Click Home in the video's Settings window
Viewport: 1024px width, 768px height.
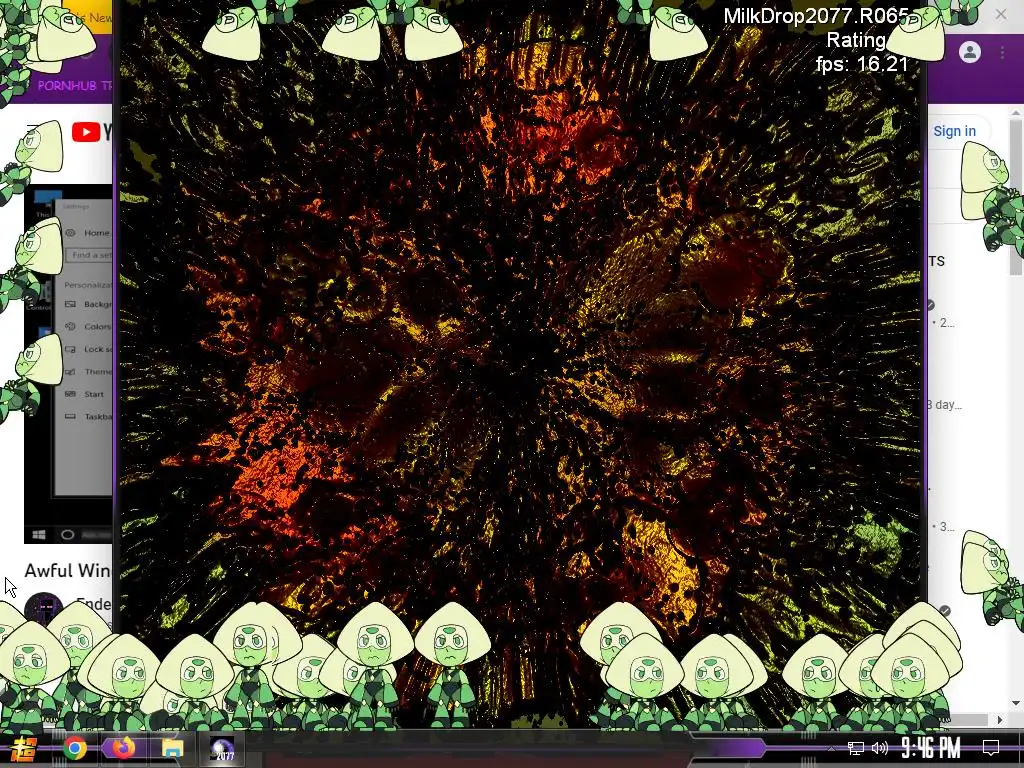96,233
